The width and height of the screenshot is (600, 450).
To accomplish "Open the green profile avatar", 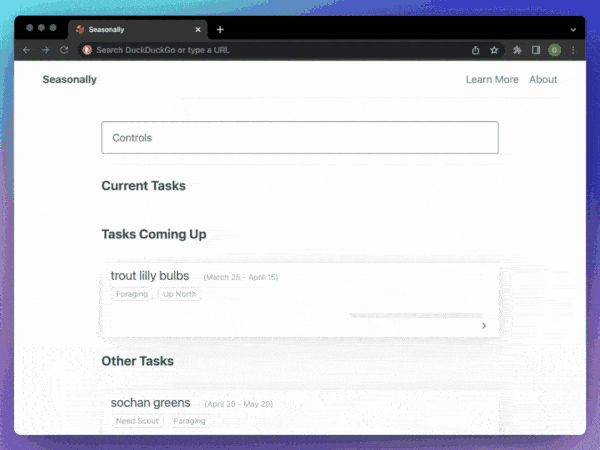I will (x=554, y=50).
